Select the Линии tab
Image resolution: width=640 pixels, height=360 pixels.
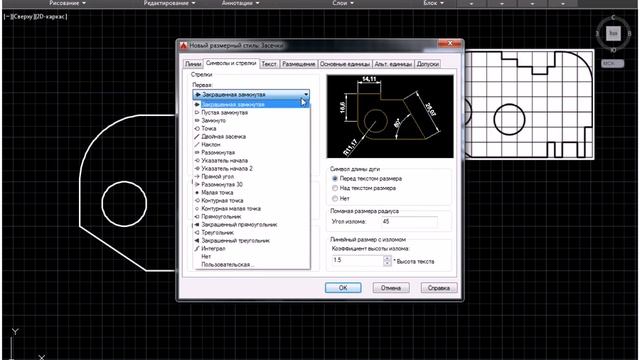coord(193,64)
